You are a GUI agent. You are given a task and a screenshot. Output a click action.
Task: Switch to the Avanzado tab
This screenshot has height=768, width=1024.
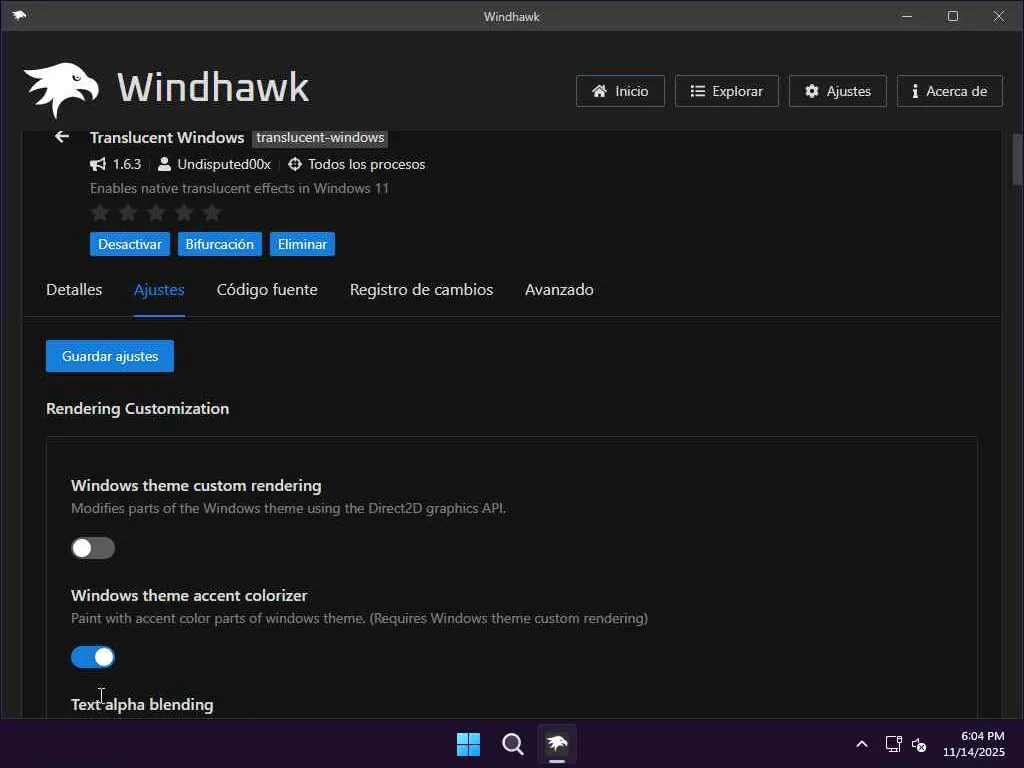point(559,289)
